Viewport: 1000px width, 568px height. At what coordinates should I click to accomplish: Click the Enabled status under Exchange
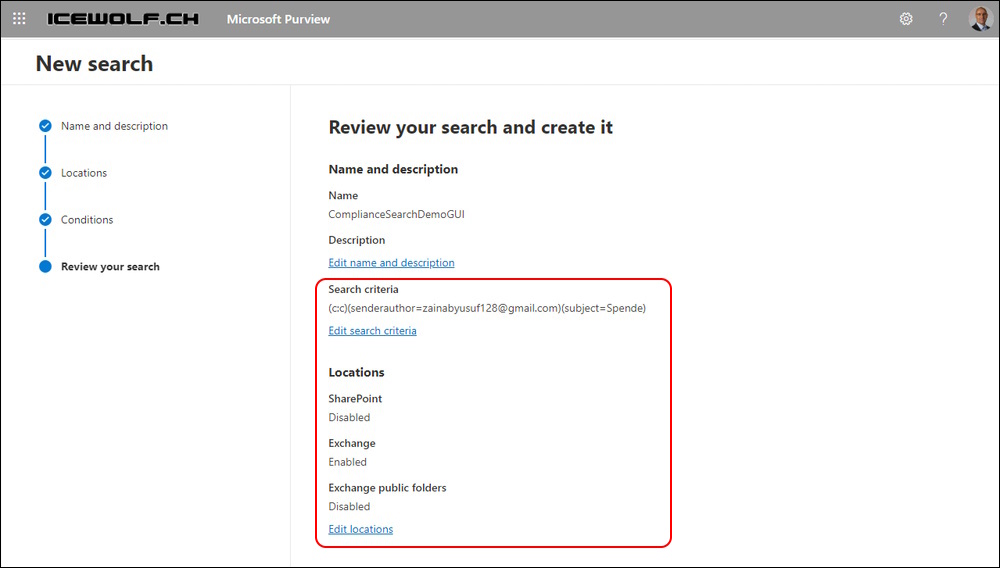pyautogui.click(x=348, y=462)
